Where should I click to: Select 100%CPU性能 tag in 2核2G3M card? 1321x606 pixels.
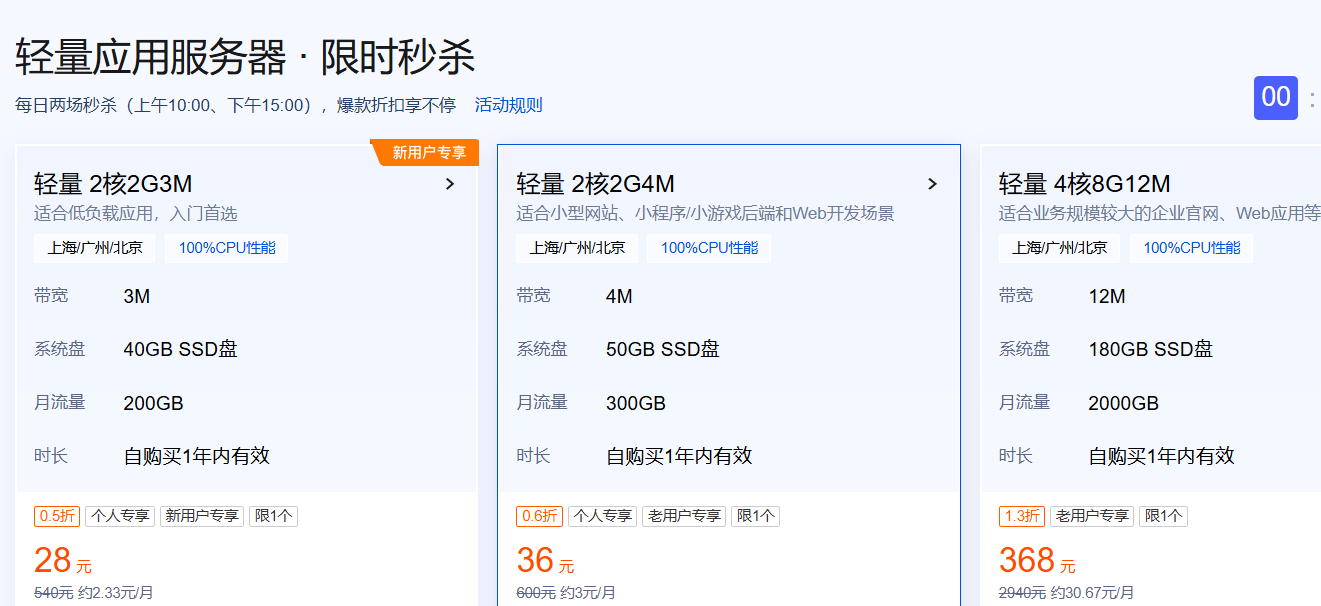pyautogui.click(x=226, y=248)
